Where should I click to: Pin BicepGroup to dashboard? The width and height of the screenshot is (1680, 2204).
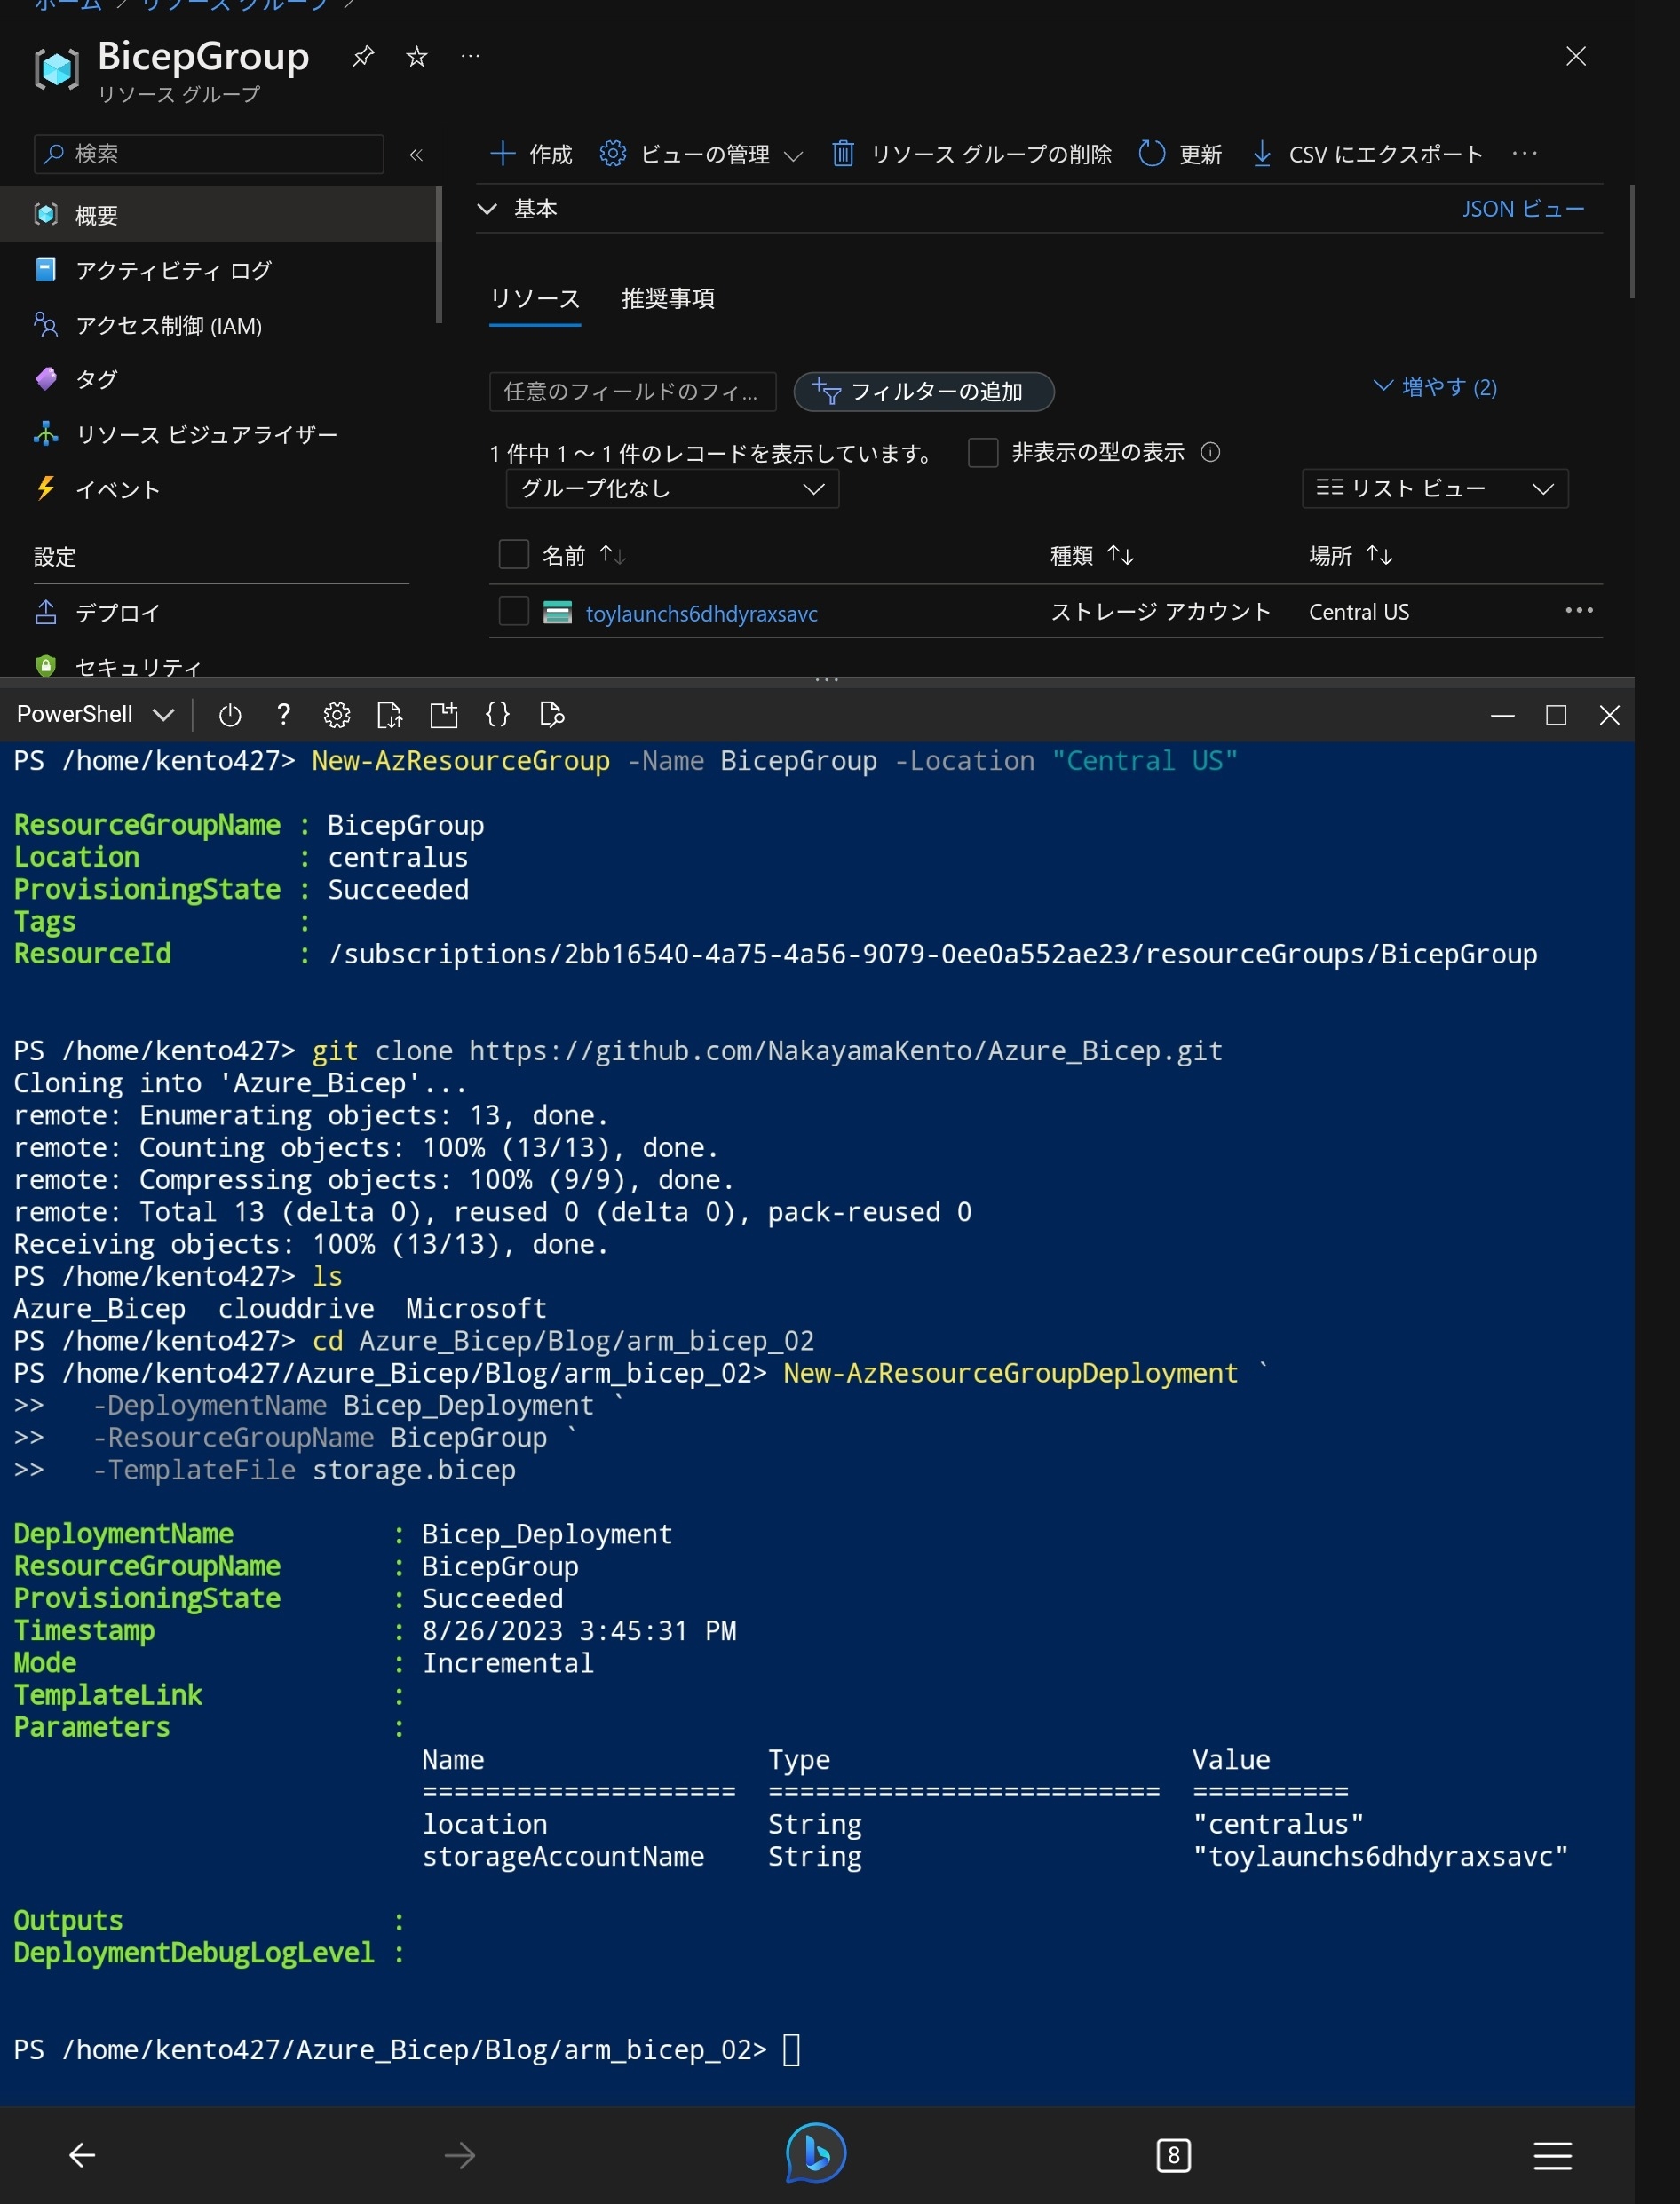click(x=363, y=56)
